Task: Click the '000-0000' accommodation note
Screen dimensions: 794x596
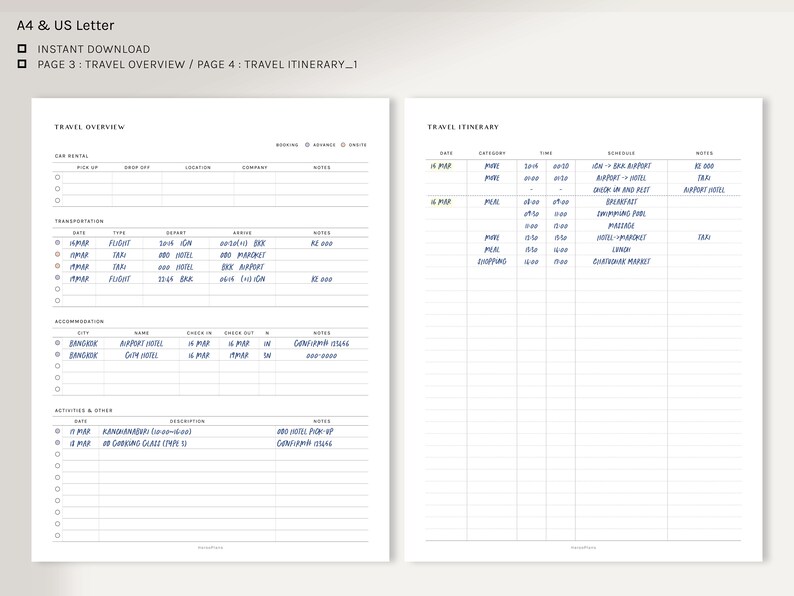Action: coord(322,355)
